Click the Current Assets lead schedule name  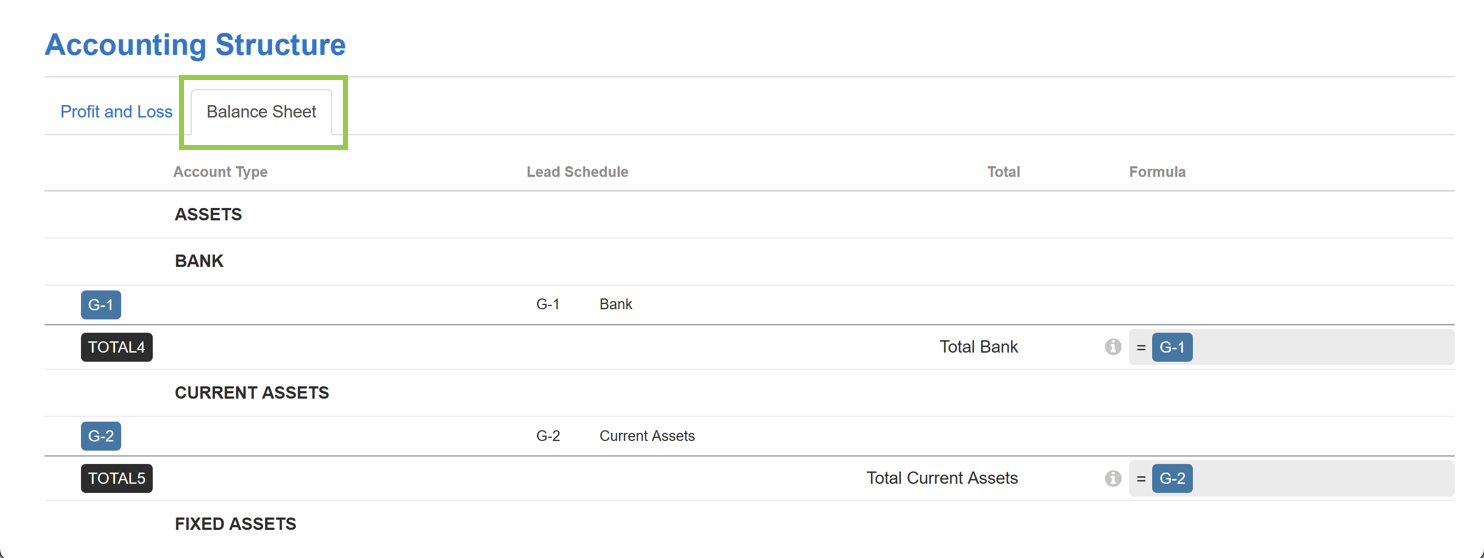[647, 436]
